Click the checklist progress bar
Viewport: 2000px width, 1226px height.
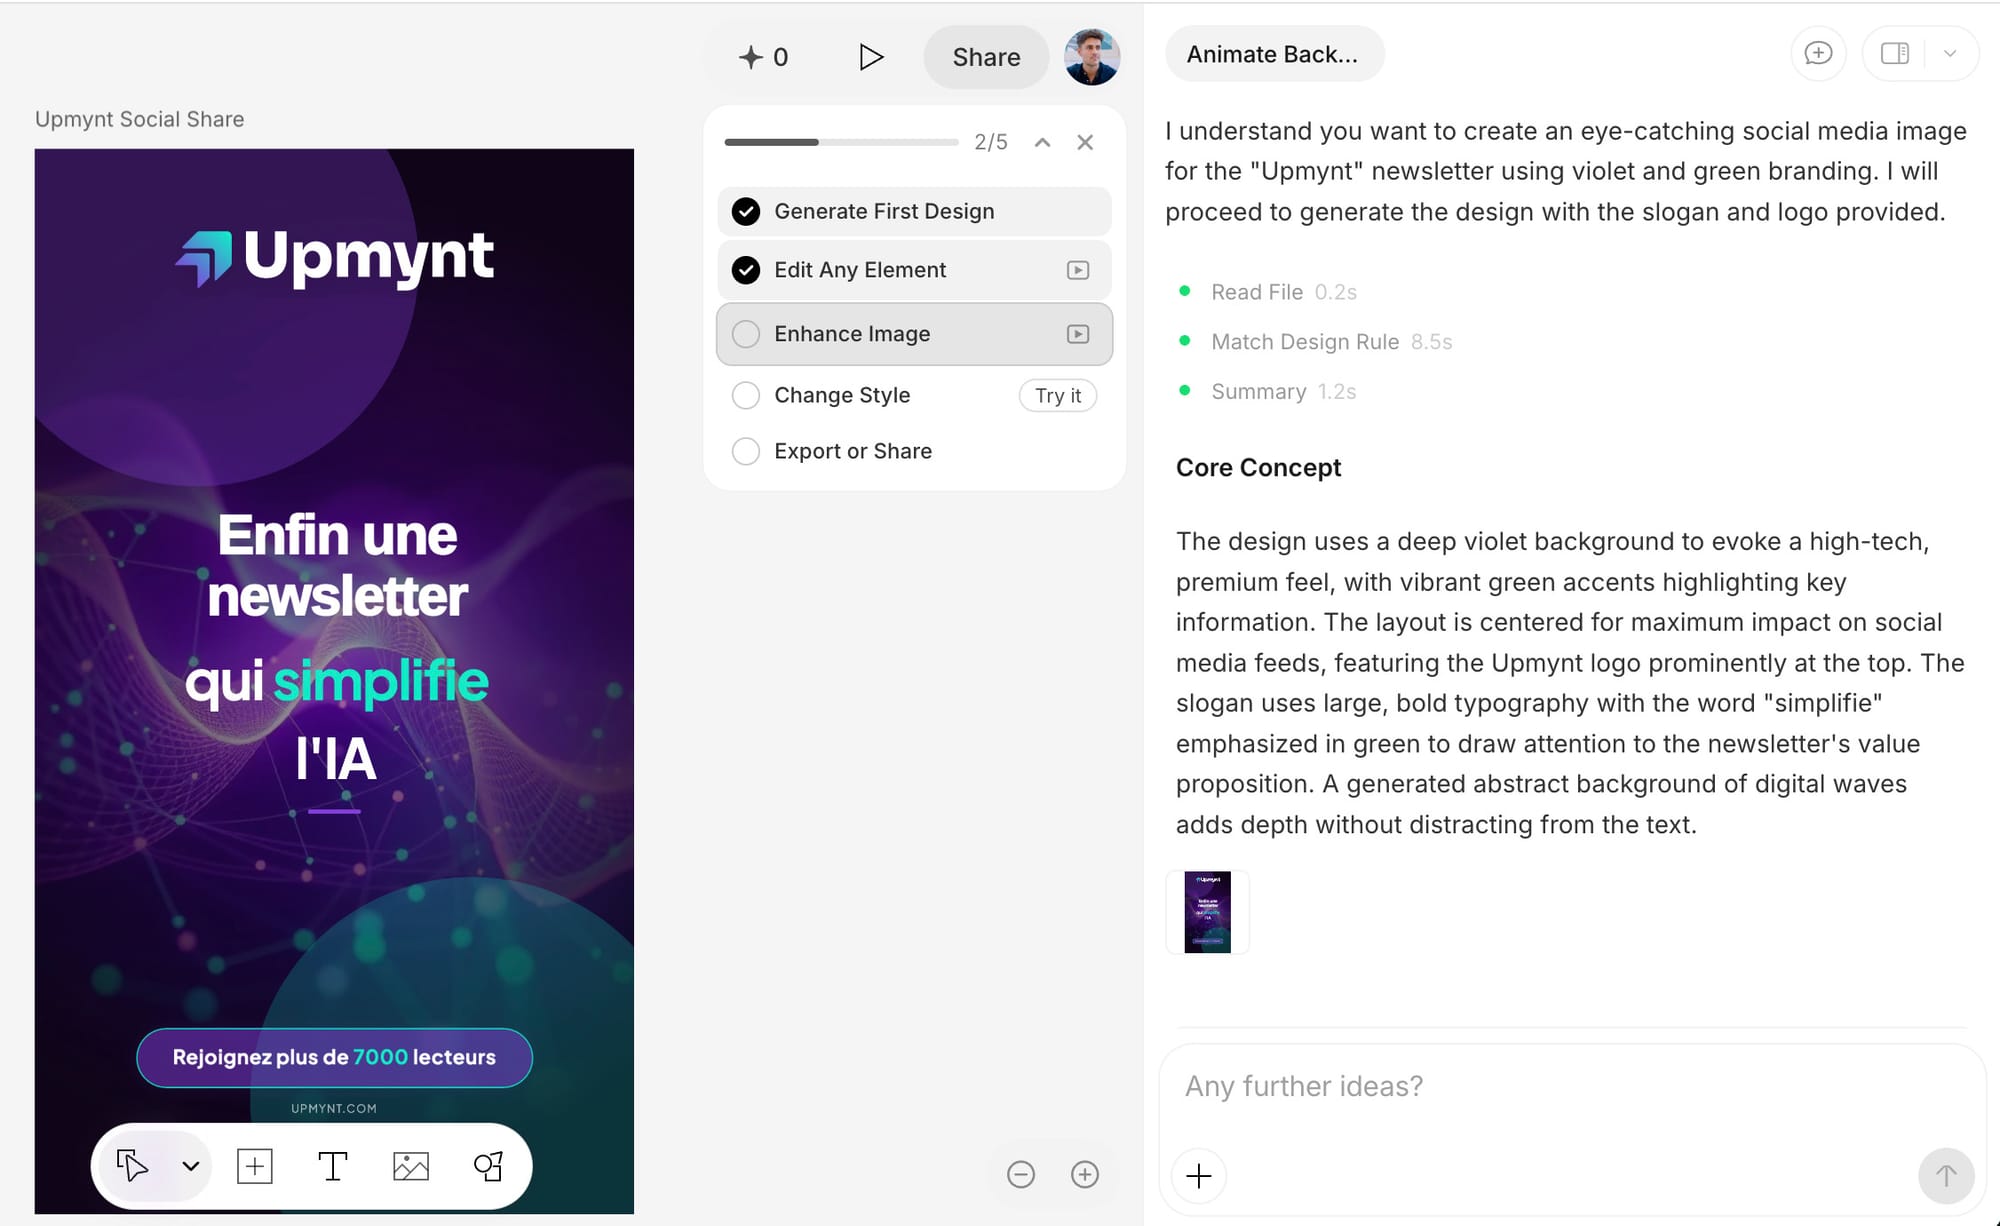(x=840, y=142)
